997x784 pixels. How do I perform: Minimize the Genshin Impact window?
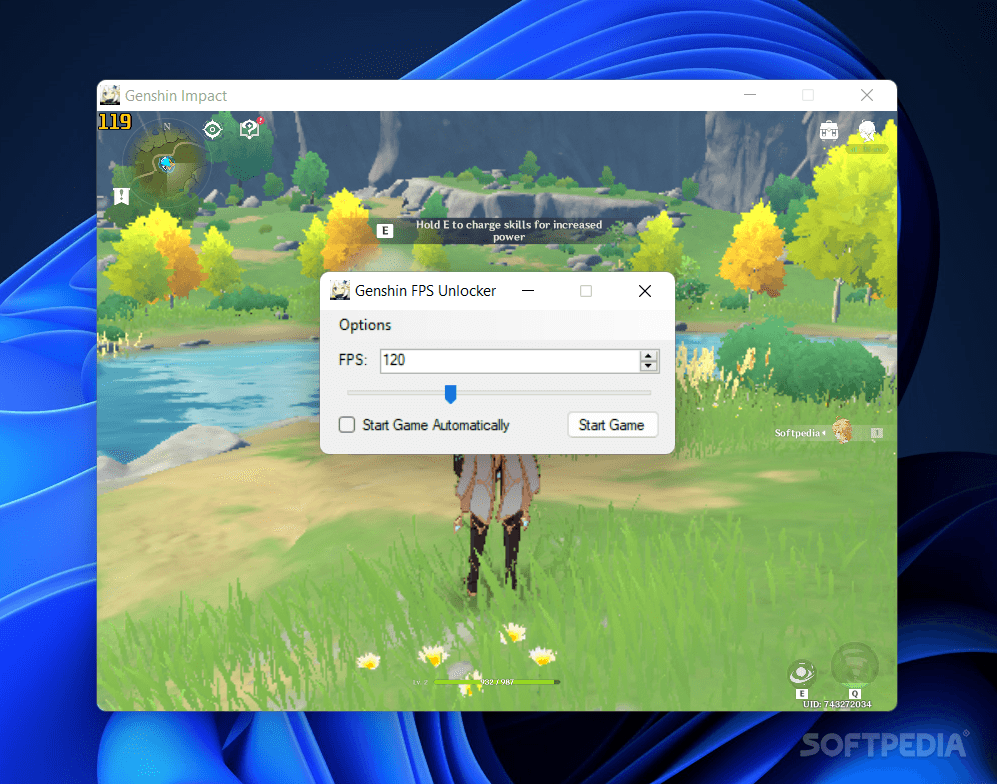750,95
